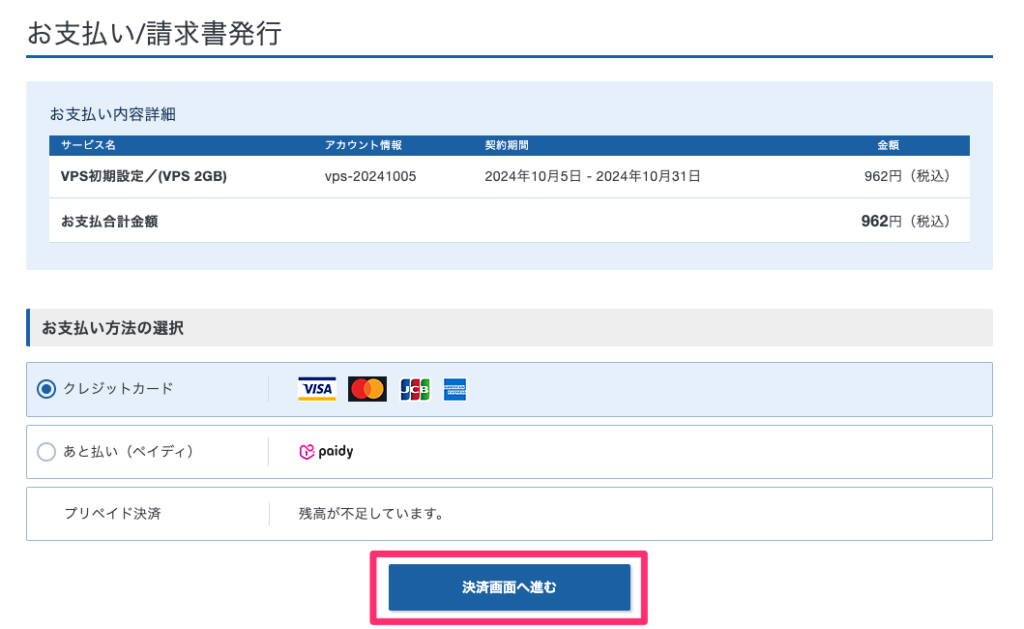Click the Mastercard logo

pos(367,389)
